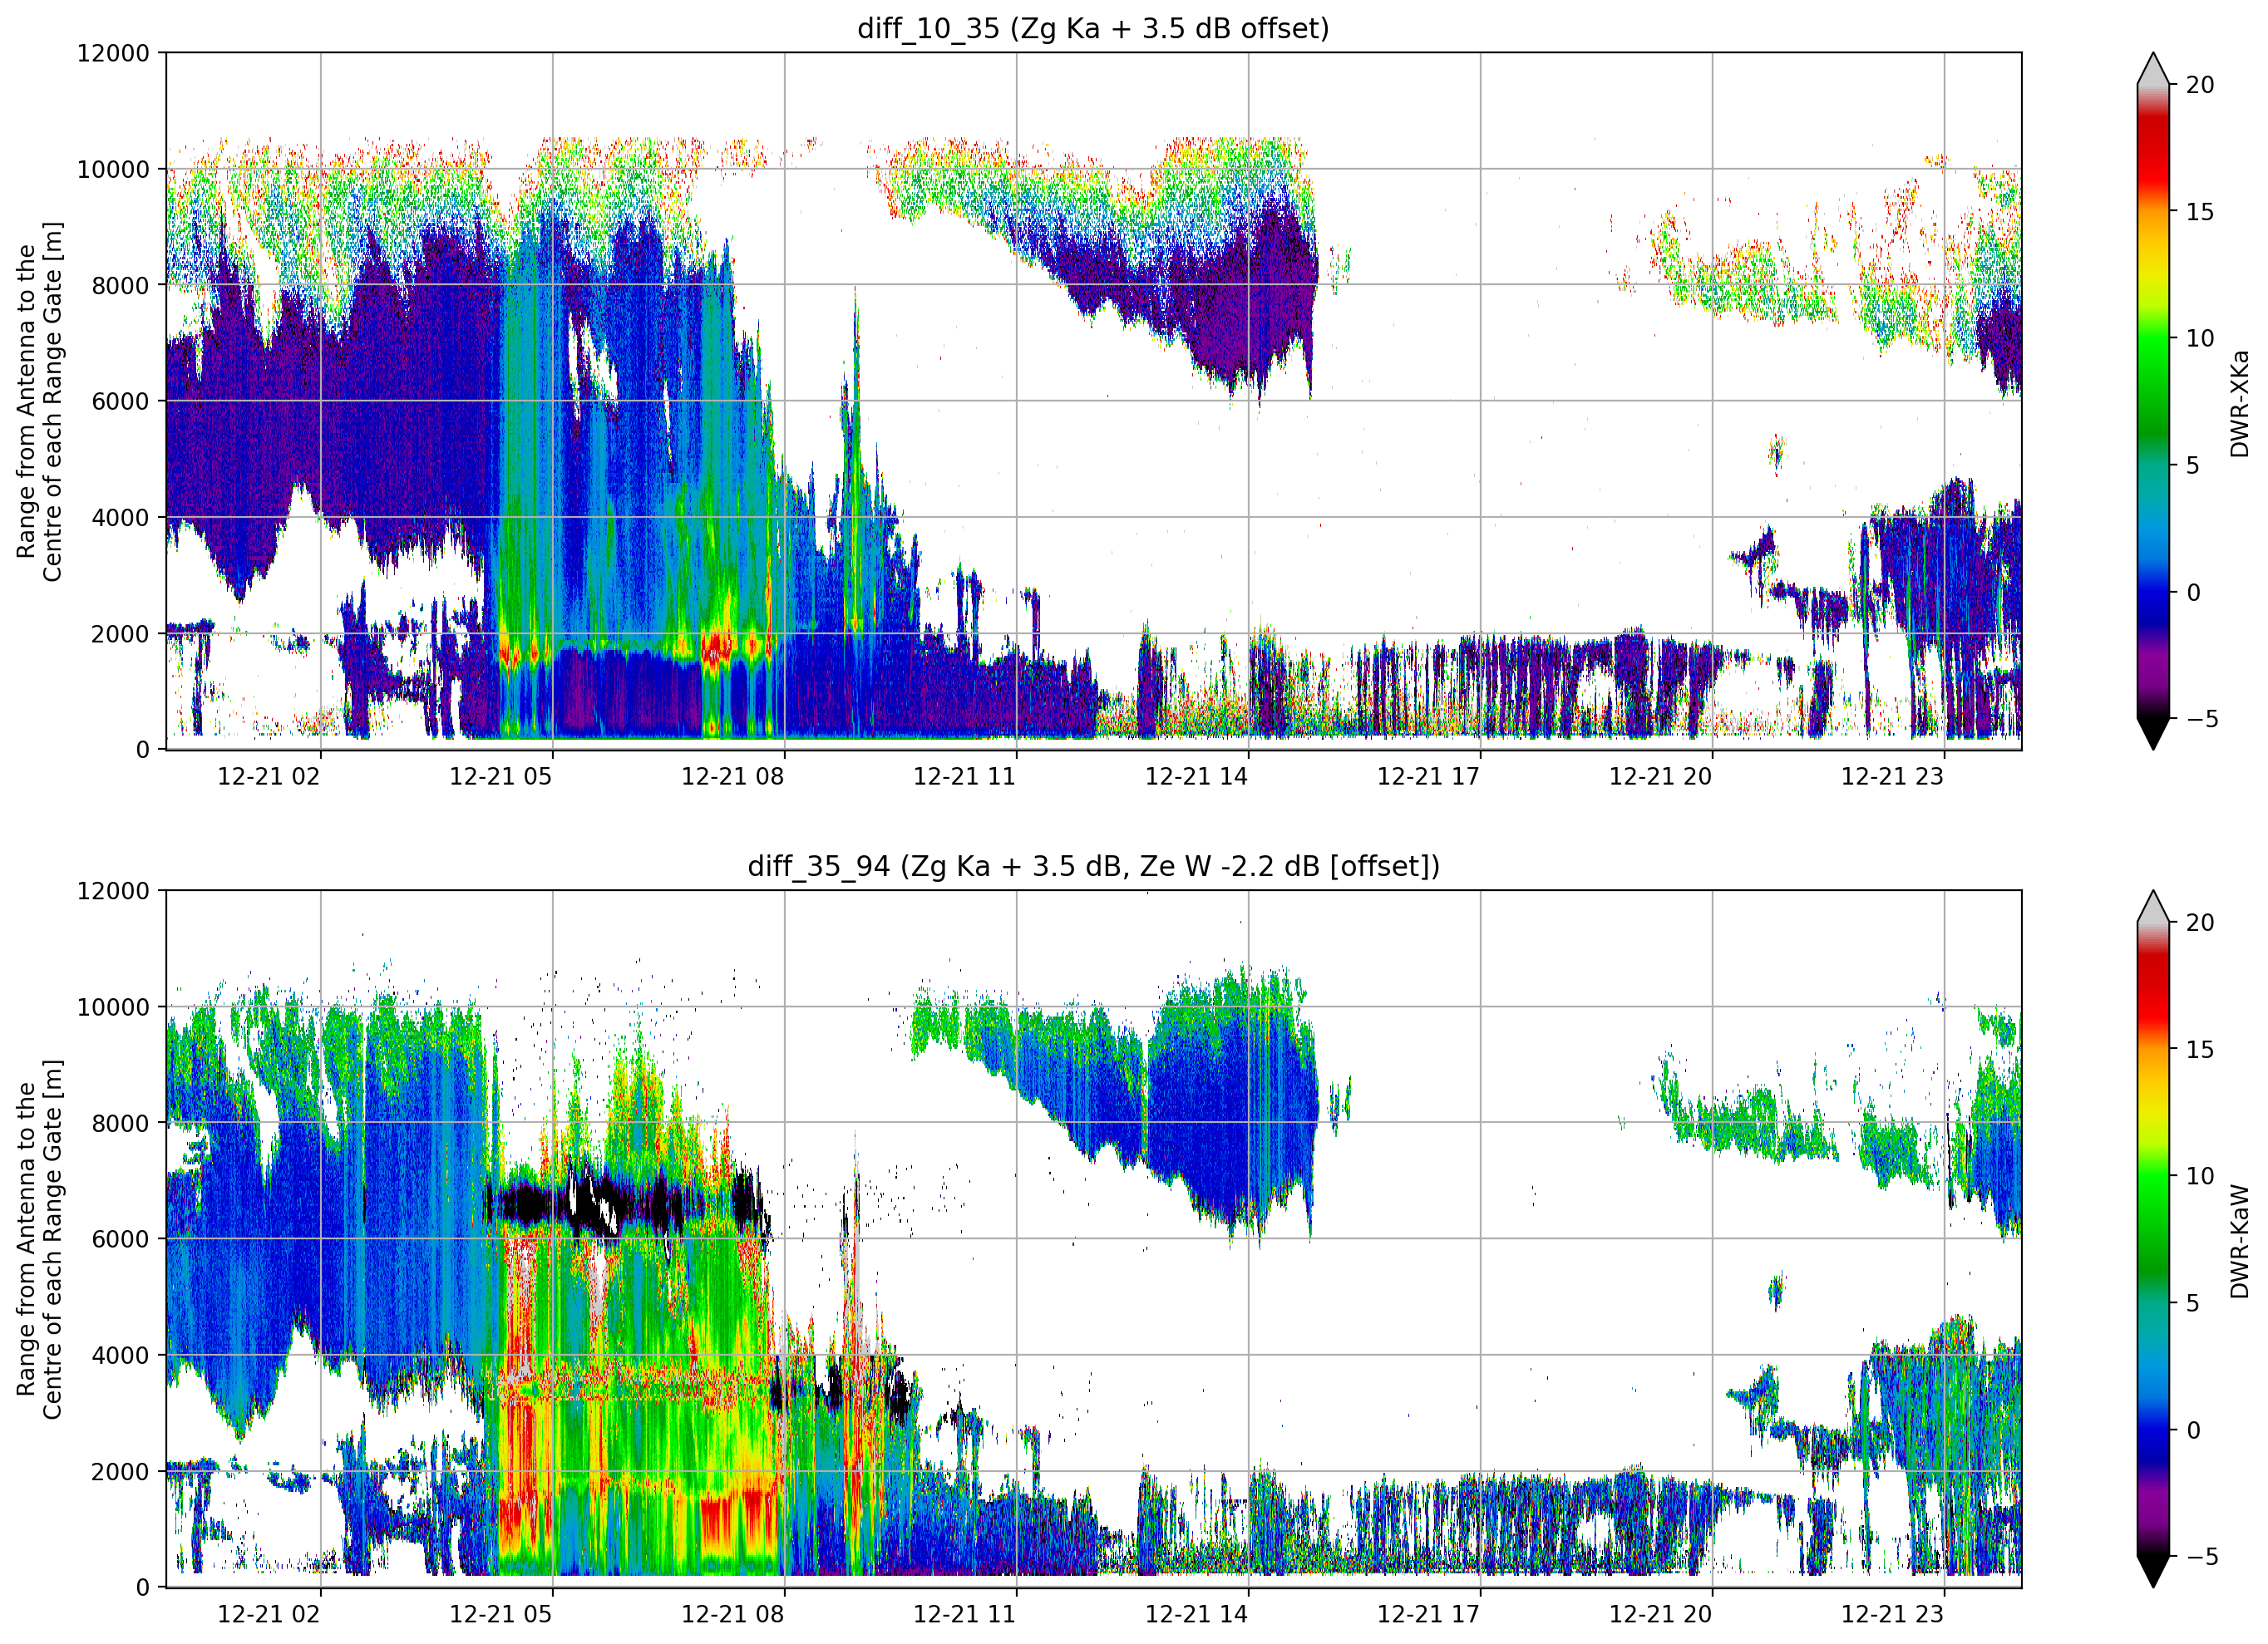The width and height of the screenshot is (2268, 1644).
Task: Click the top plot colorbar
Action: pyautogui.click(x=2153, y=401)
